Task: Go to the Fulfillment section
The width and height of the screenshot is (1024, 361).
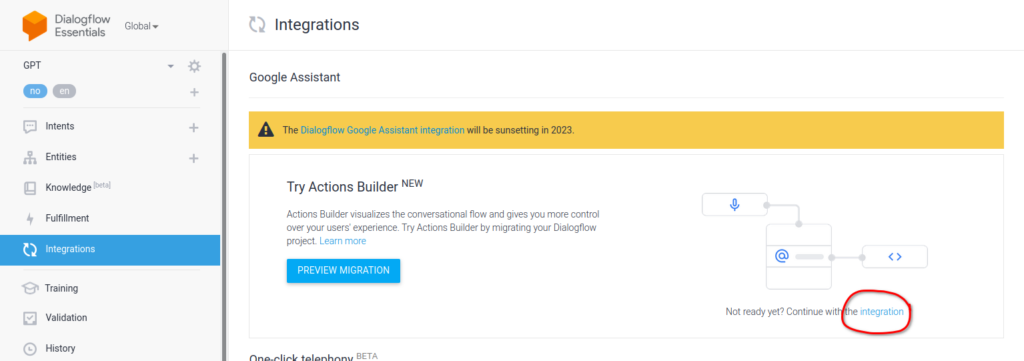Action: pyautogui.click(x=67, y=218)
